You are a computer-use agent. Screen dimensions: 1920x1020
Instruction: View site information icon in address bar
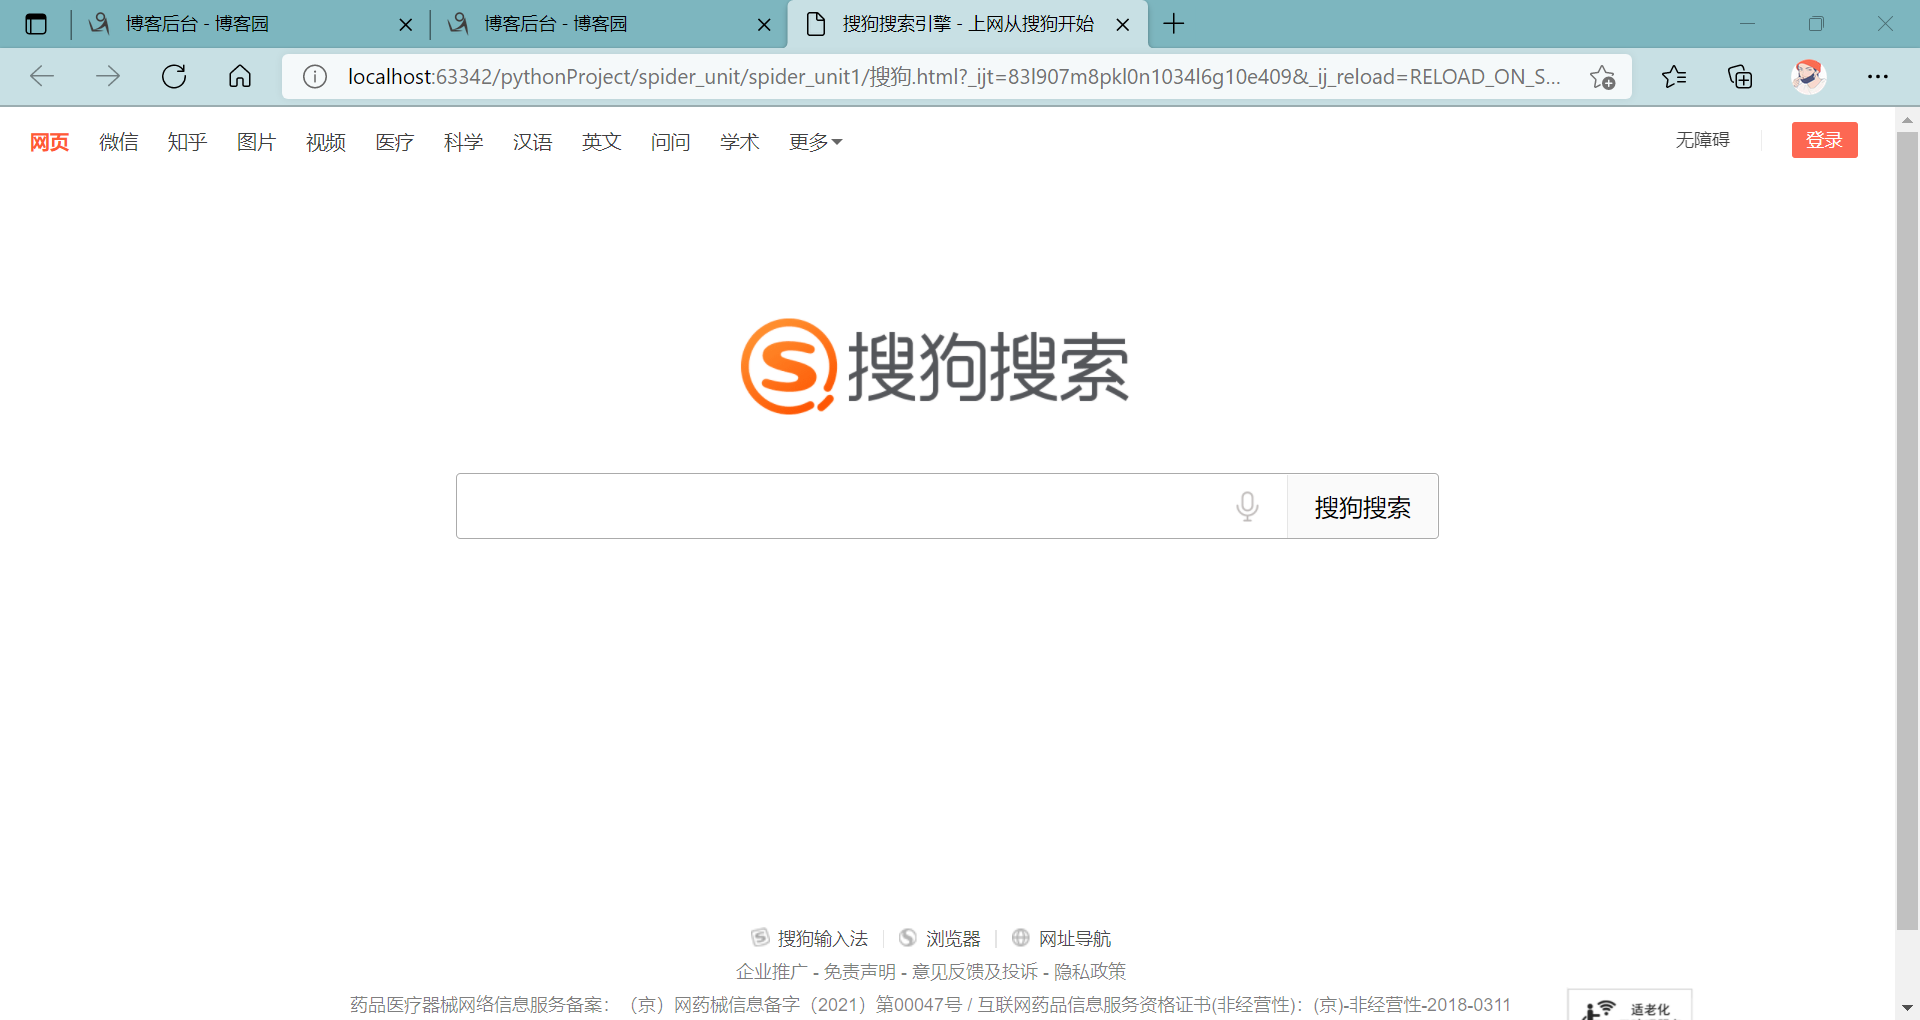click(315, 76)
